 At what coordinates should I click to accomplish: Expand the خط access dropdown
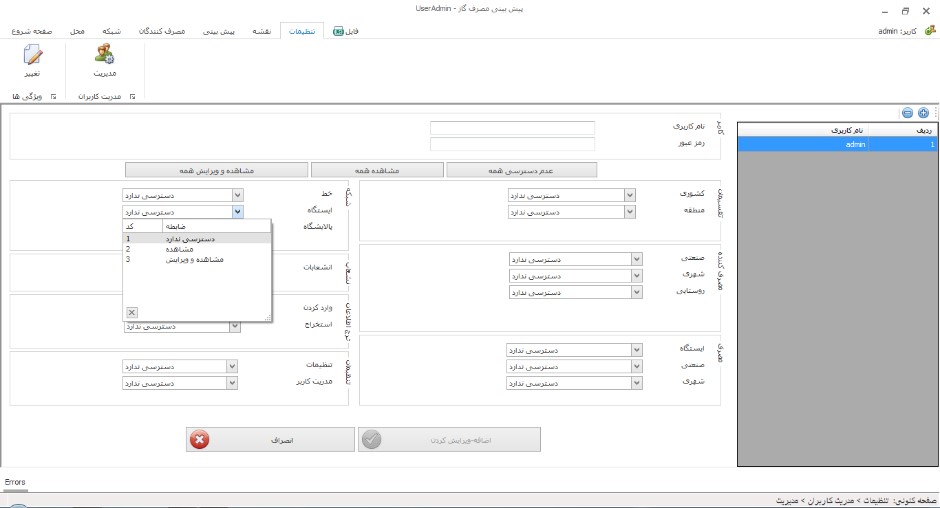coord(237,195)
